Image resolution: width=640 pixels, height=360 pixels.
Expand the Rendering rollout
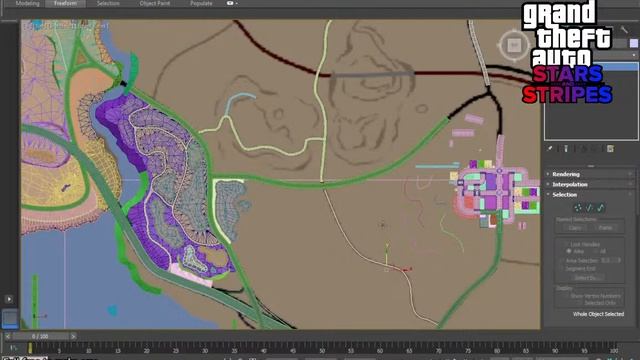pos(566,174)
